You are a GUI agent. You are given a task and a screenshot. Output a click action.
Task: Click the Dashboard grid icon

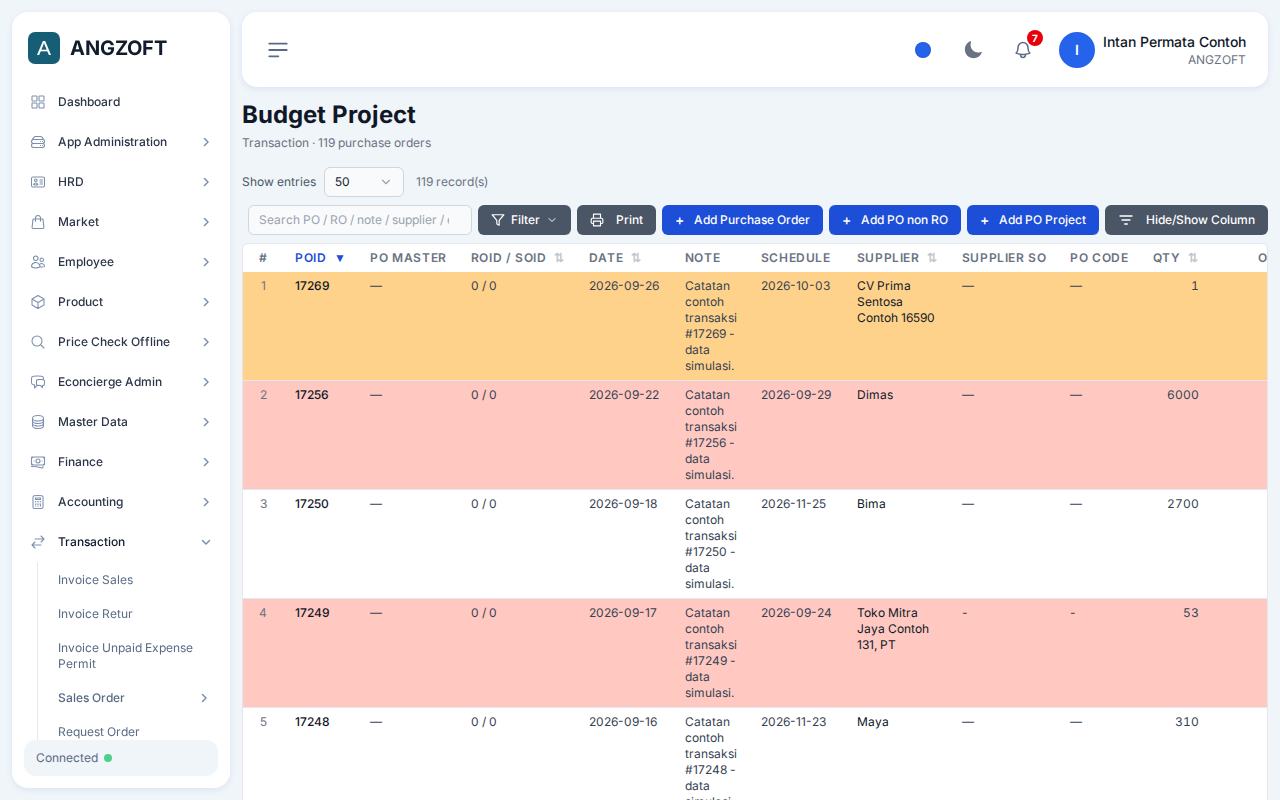(x=38, y=102)
